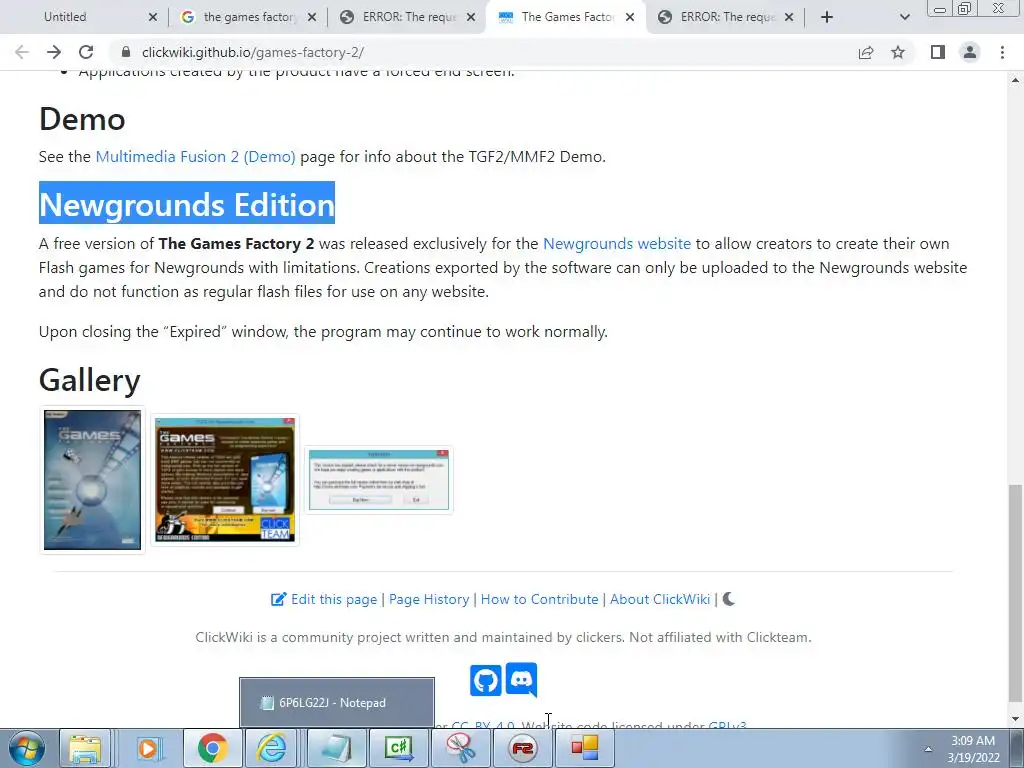Viewport: 1024px width, 768px height.
Task: Click the browser forward arrow
Action: tap(54, 52)
